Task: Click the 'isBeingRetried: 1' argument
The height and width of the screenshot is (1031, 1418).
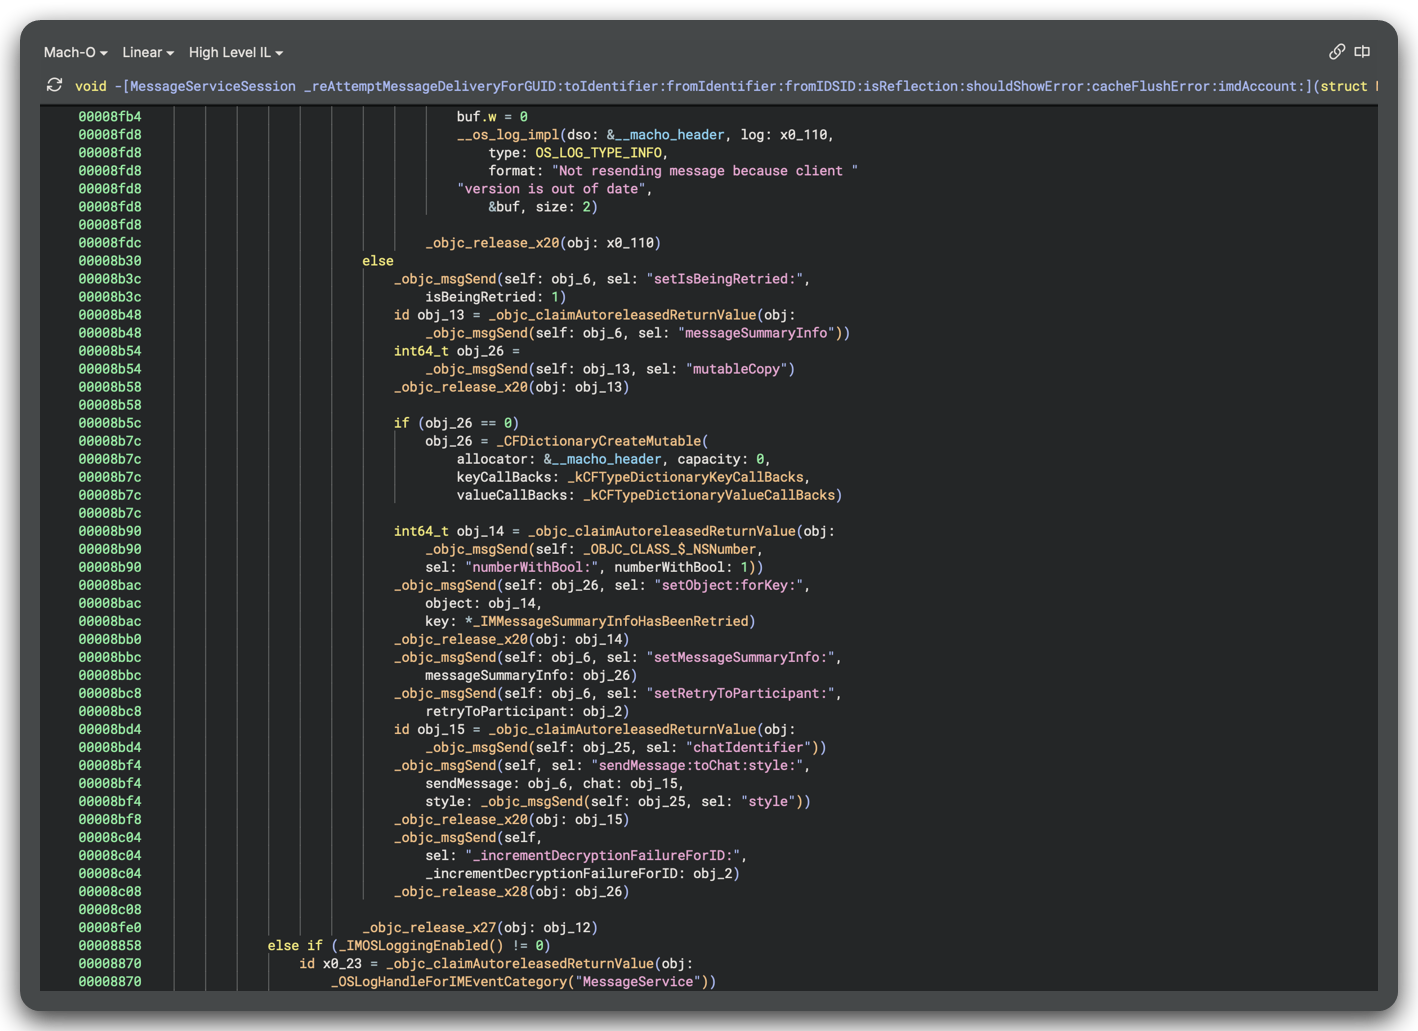Action: [x=496, y=297]
